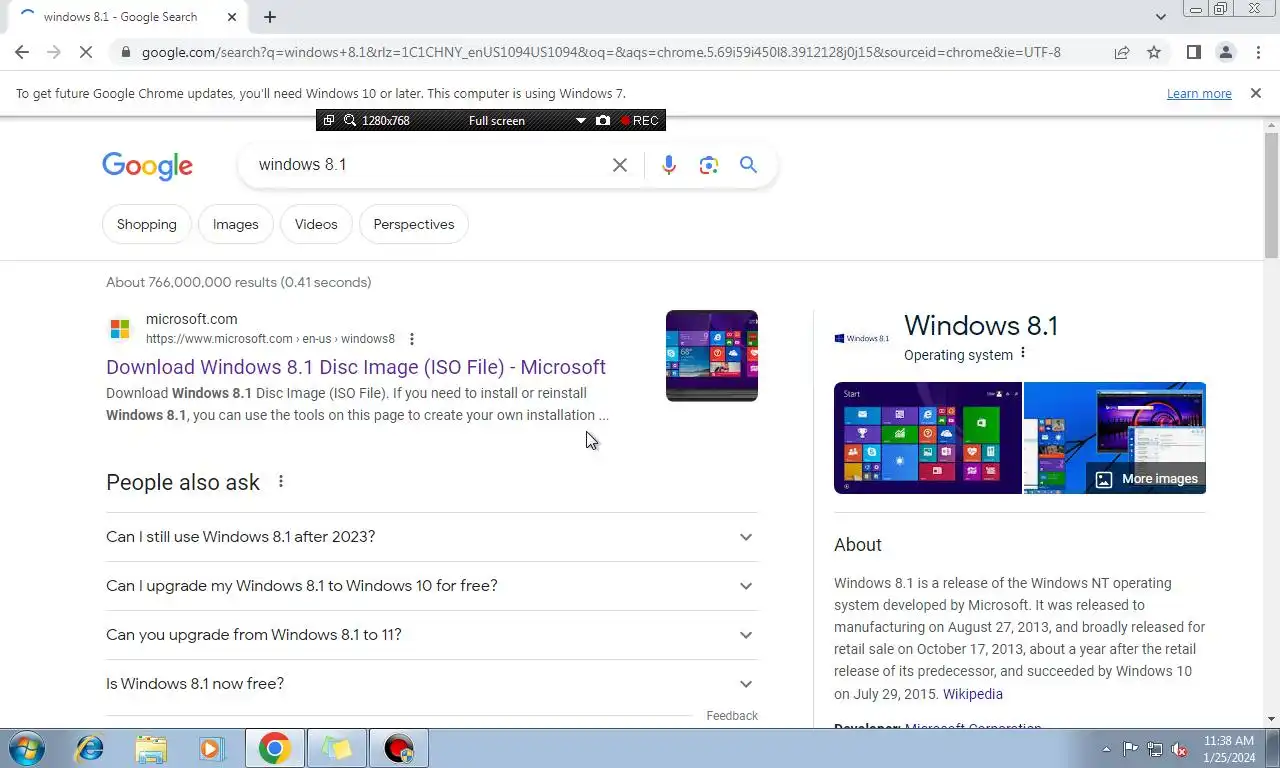The width and height of the screenshot is (1280, 768).
Task: Open the tab search chevron
Action: pos(1160,17)
